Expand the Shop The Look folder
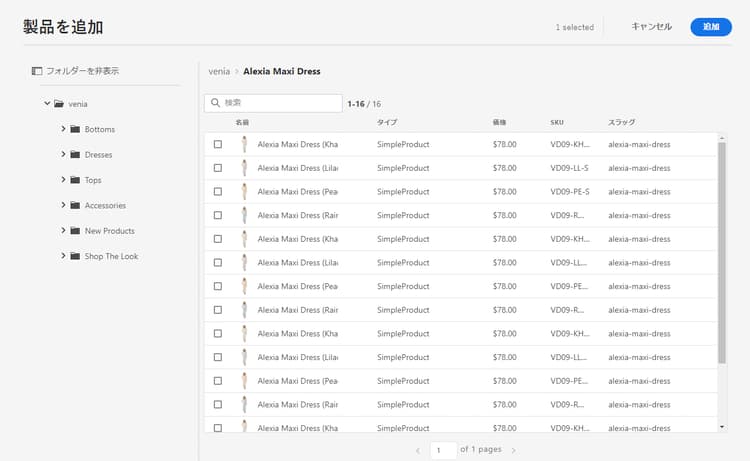 pyautogui.click(x=63, y=255)
